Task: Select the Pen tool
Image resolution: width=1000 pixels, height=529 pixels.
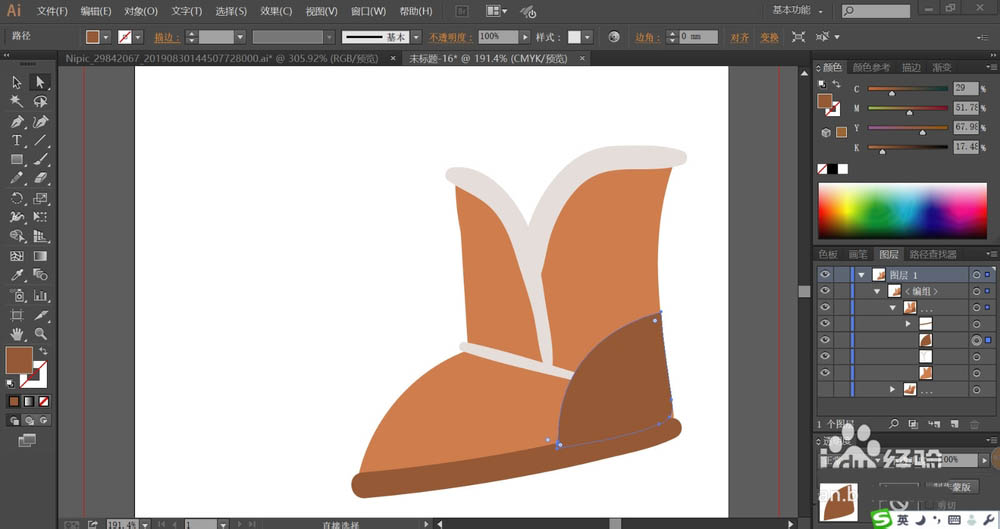Action: pyautogui.click(x=17, y=121)
